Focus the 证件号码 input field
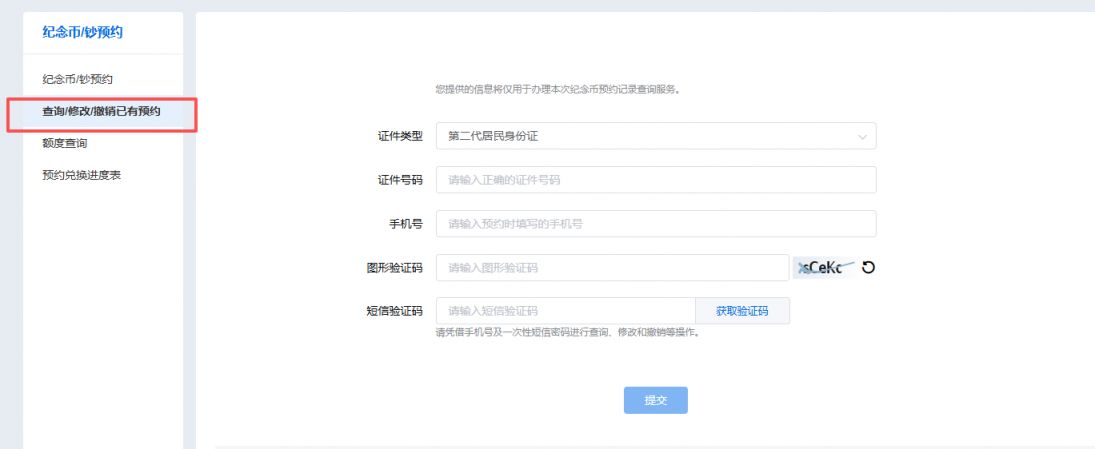Screen dimensions: 1095x449 [x=656, y=179]
